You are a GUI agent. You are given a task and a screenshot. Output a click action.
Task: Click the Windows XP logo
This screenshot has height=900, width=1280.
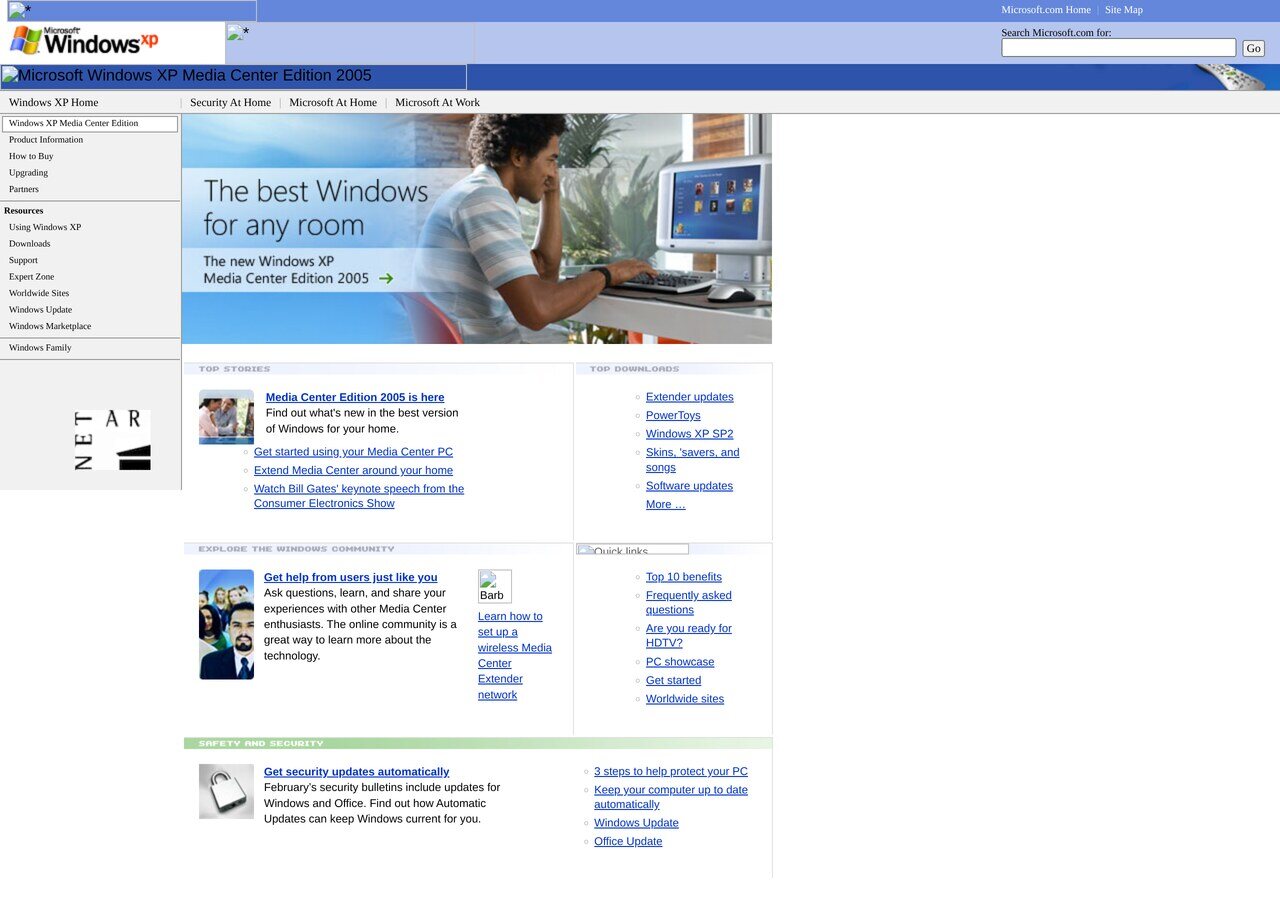pos(85,41)
